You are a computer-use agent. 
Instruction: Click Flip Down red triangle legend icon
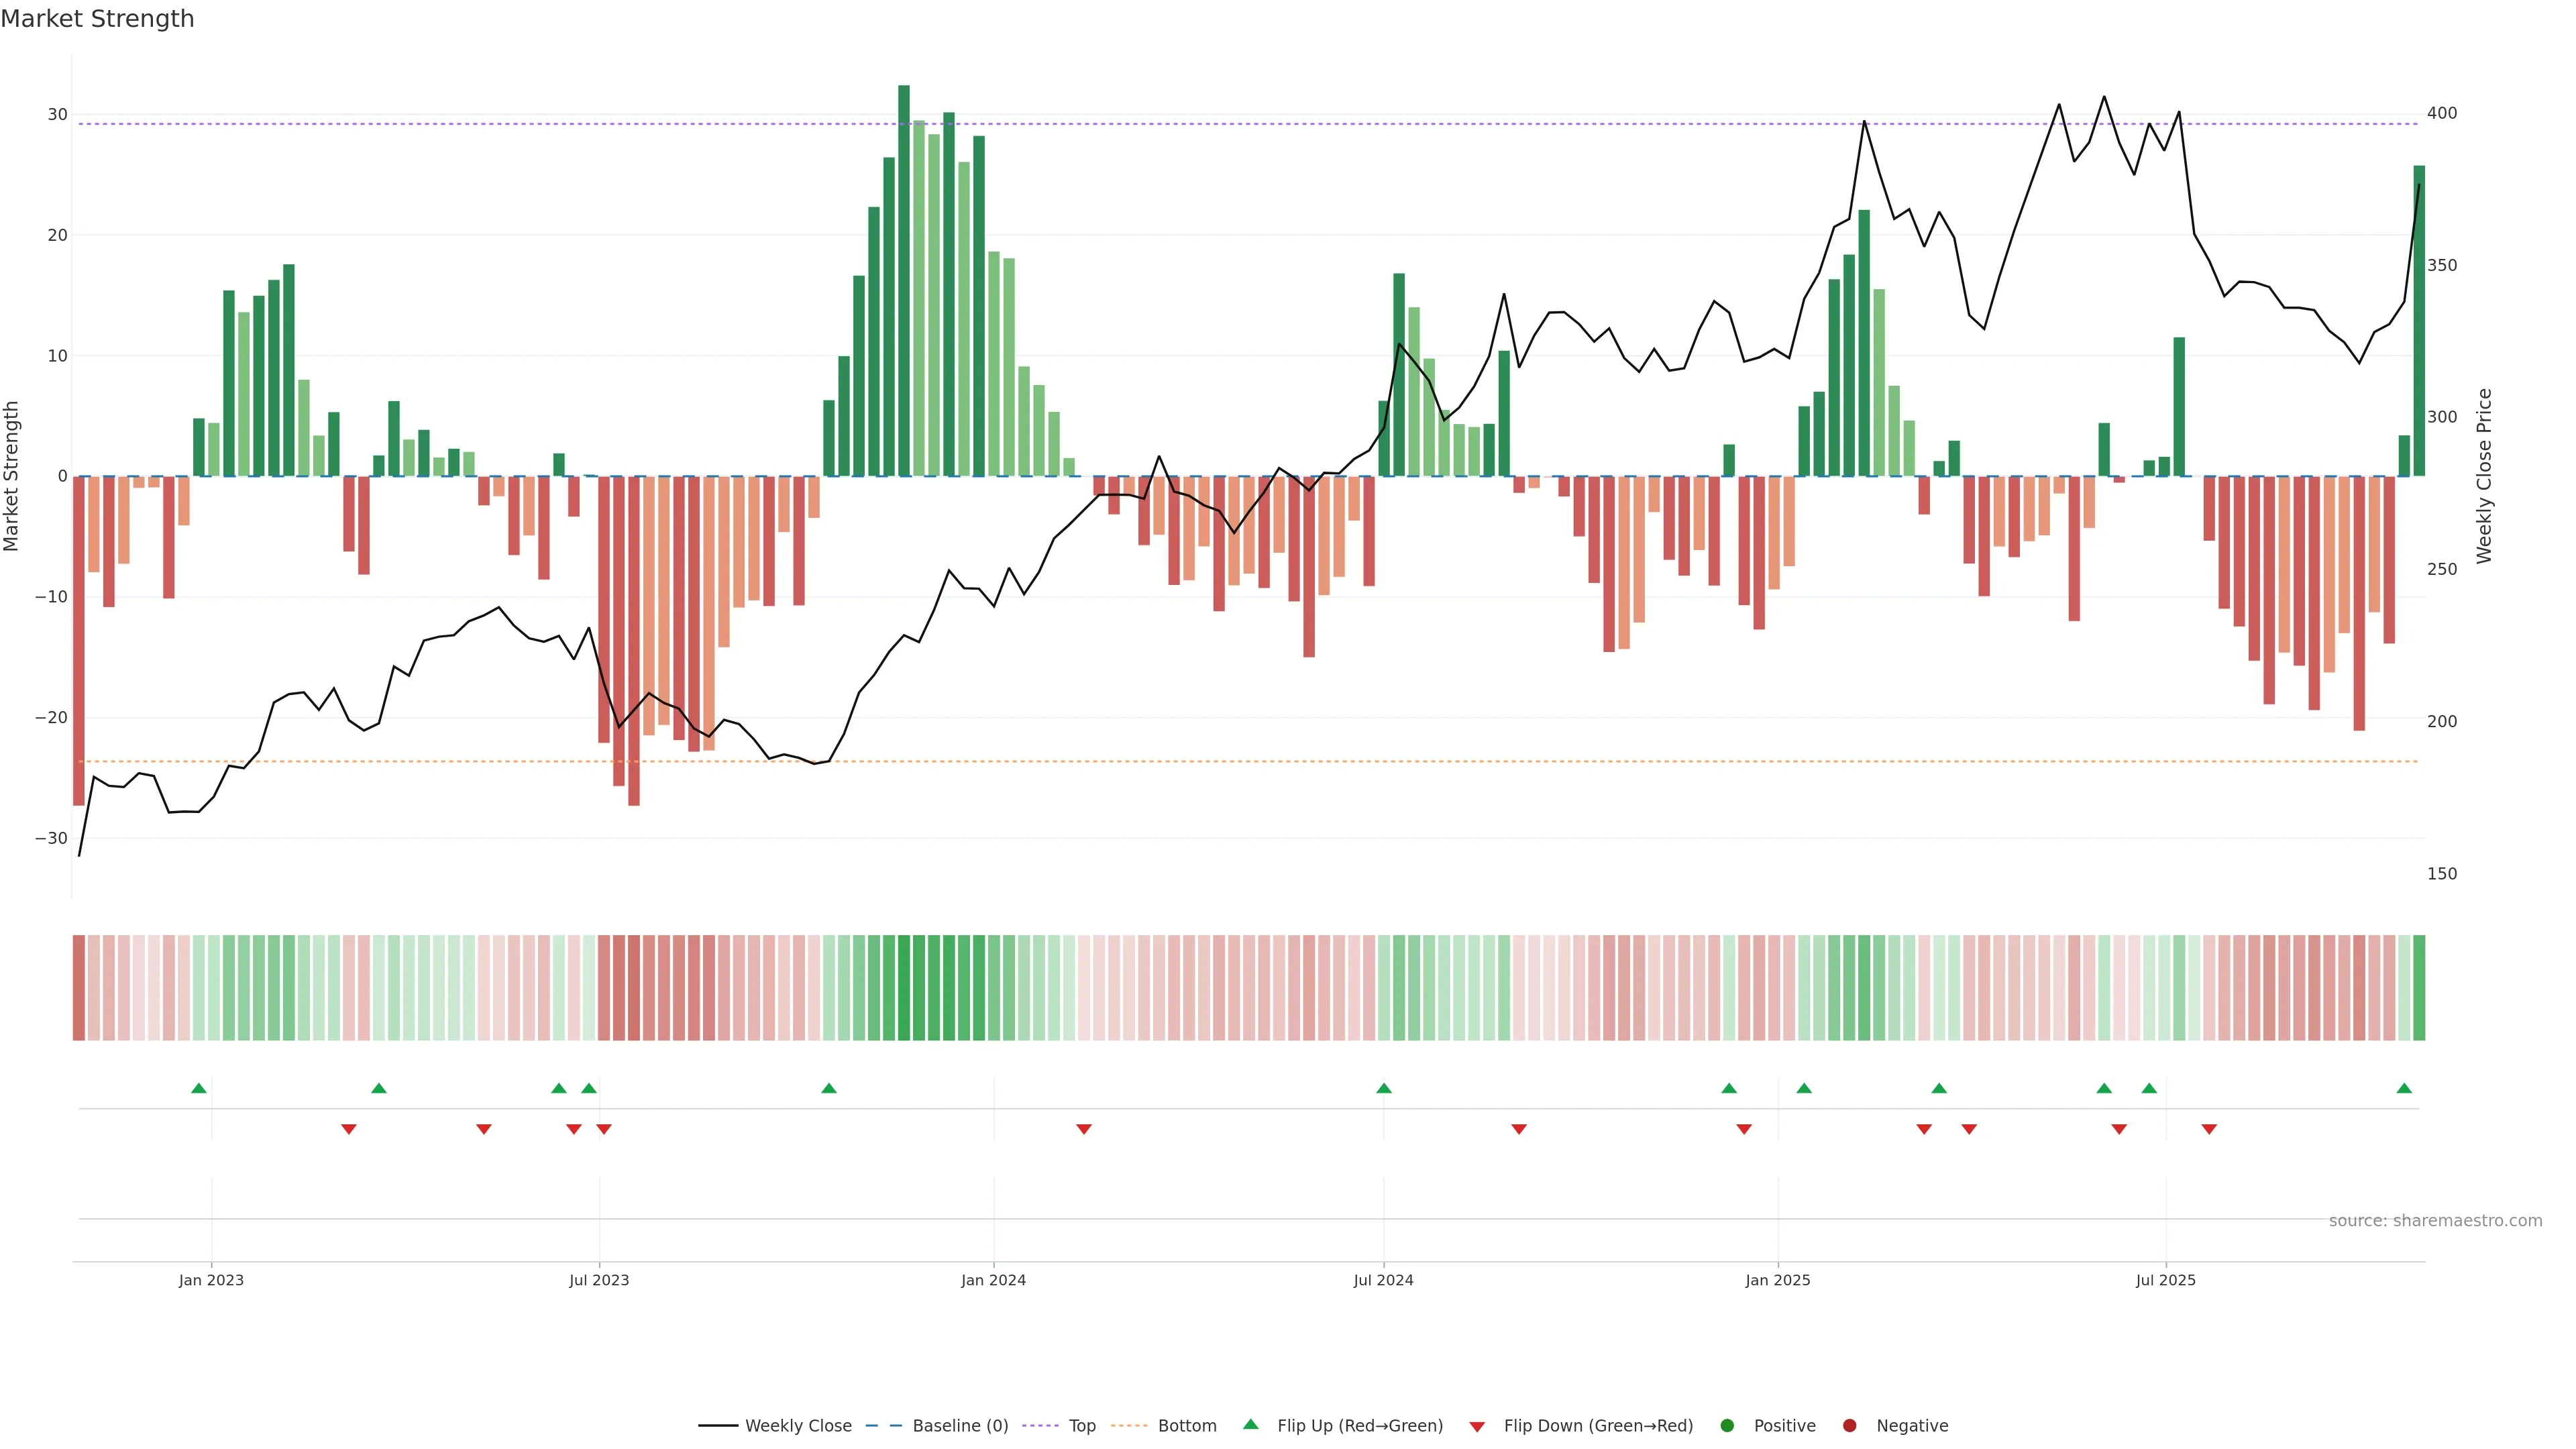pyautogui.click(x=1477, y=1427)
